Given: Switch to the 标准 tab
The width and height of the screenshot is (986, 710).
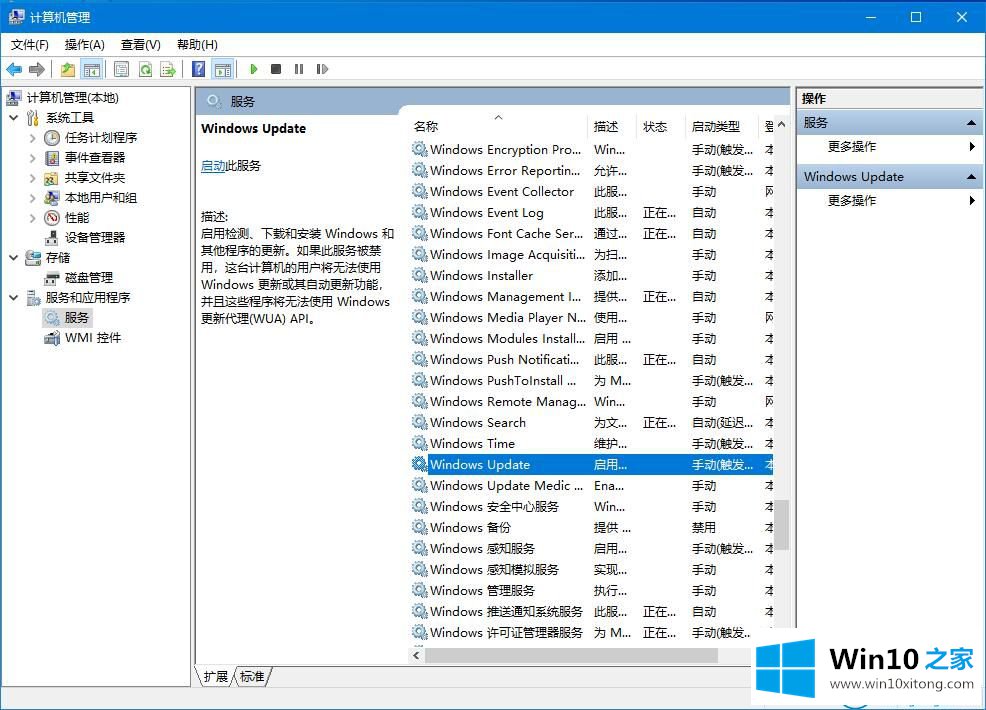Looking at the screenshot, I should (252, 677).
